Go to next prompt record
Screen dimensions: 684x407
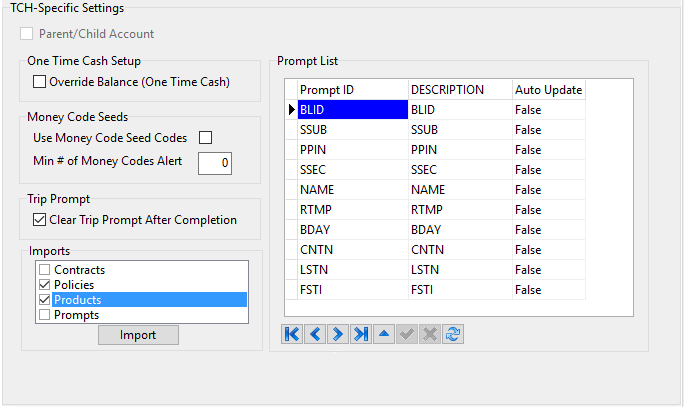pos(338,334)
